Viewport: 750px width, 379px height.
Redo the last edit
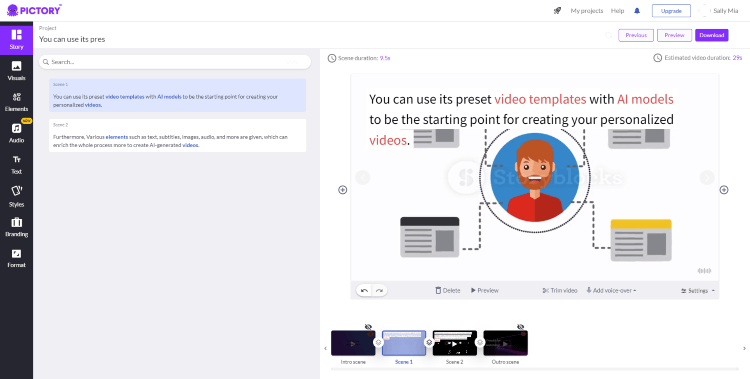pos(379,290)
